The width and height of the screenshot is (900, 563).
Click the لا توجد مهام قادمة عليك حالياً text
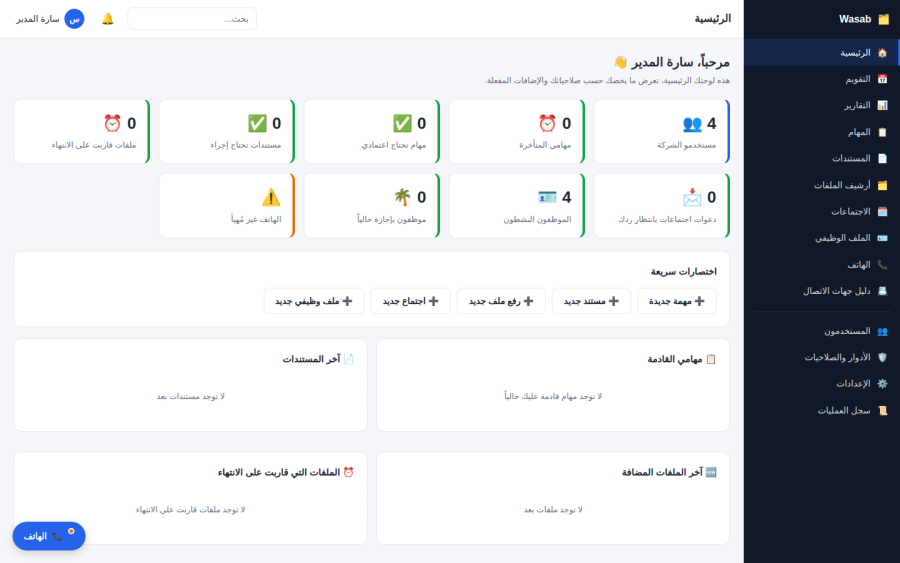point(553,397)
